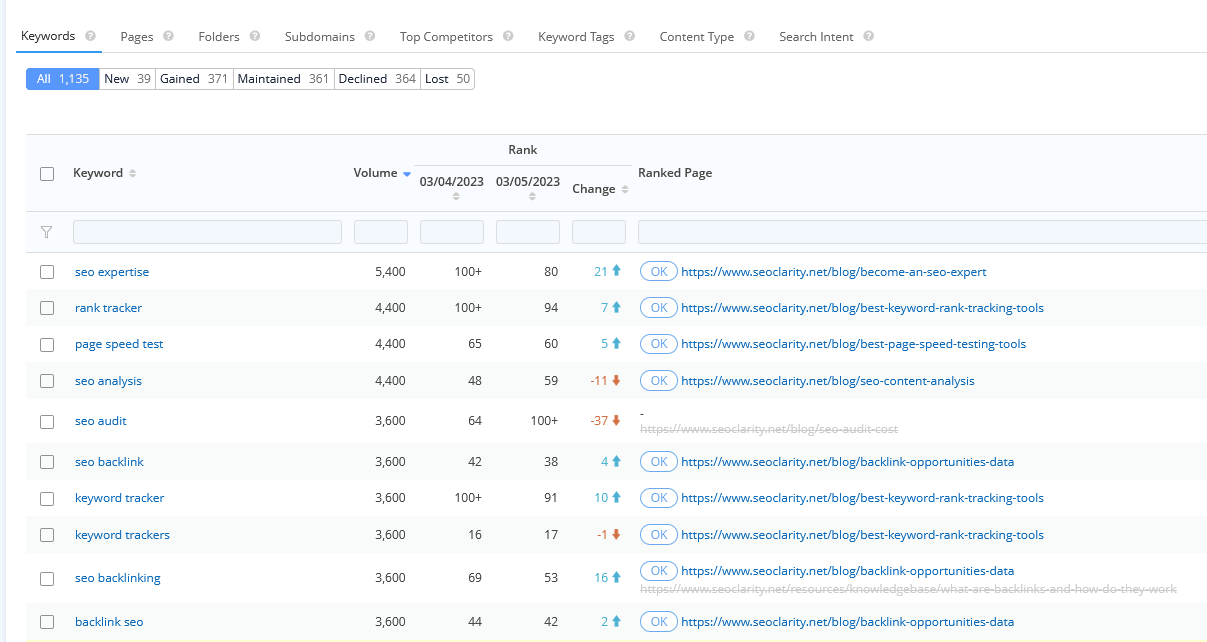Filter by New 39 keywords
This screenshot has width=1207, height=642.
(128, 79)
